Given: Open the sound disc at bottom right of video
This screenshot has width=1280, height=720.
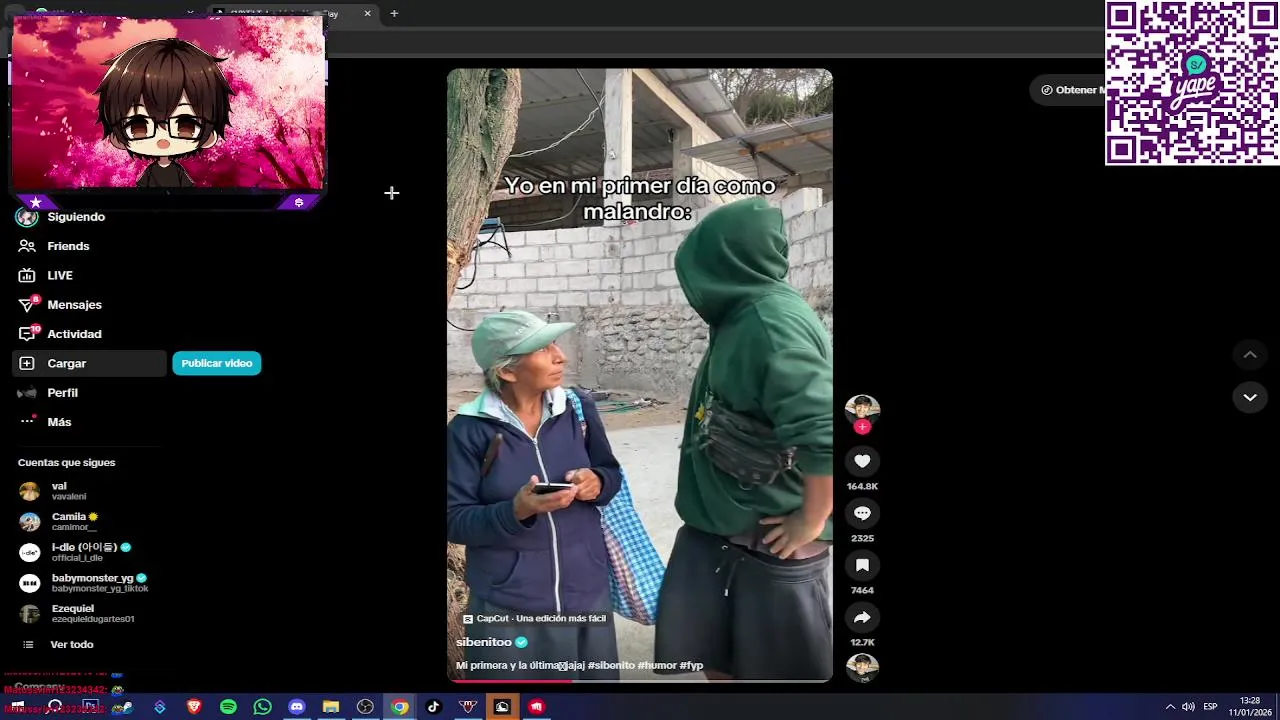Looking at the screenshot, I should (x=862, y=667).
